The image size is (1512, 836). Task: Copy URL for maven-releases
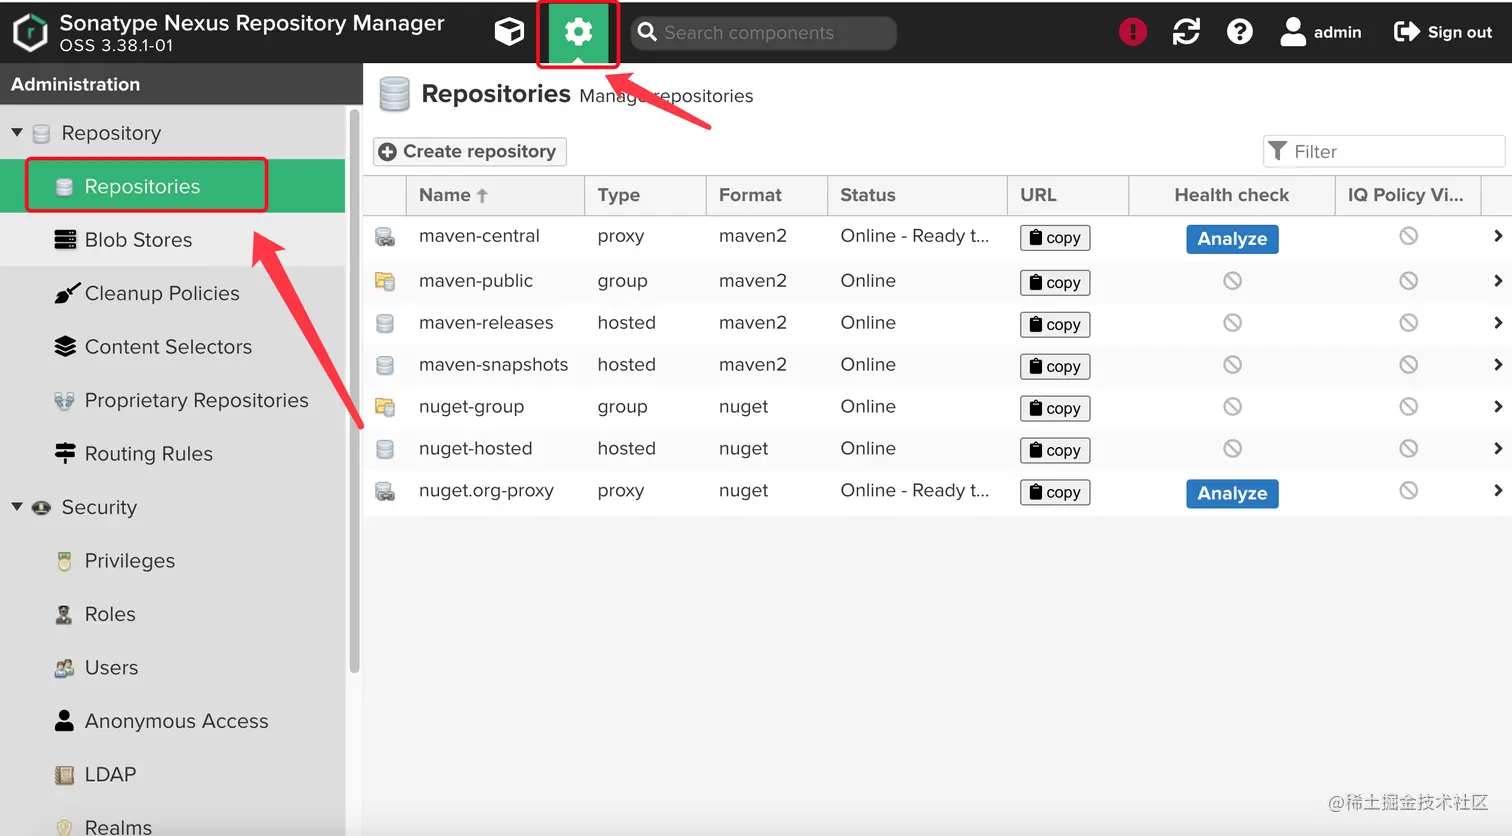pos(1055,325)
